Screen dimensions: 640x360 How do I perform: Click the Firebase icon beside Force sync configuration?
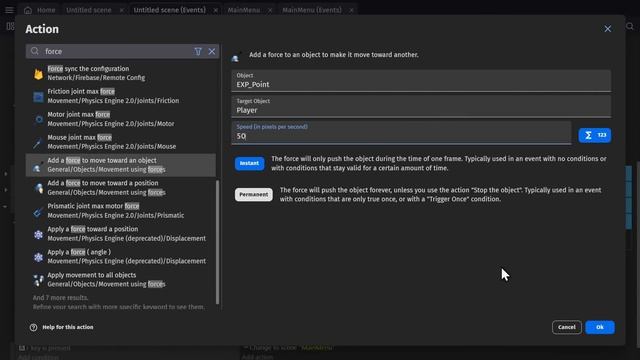[x=38, y=73]
